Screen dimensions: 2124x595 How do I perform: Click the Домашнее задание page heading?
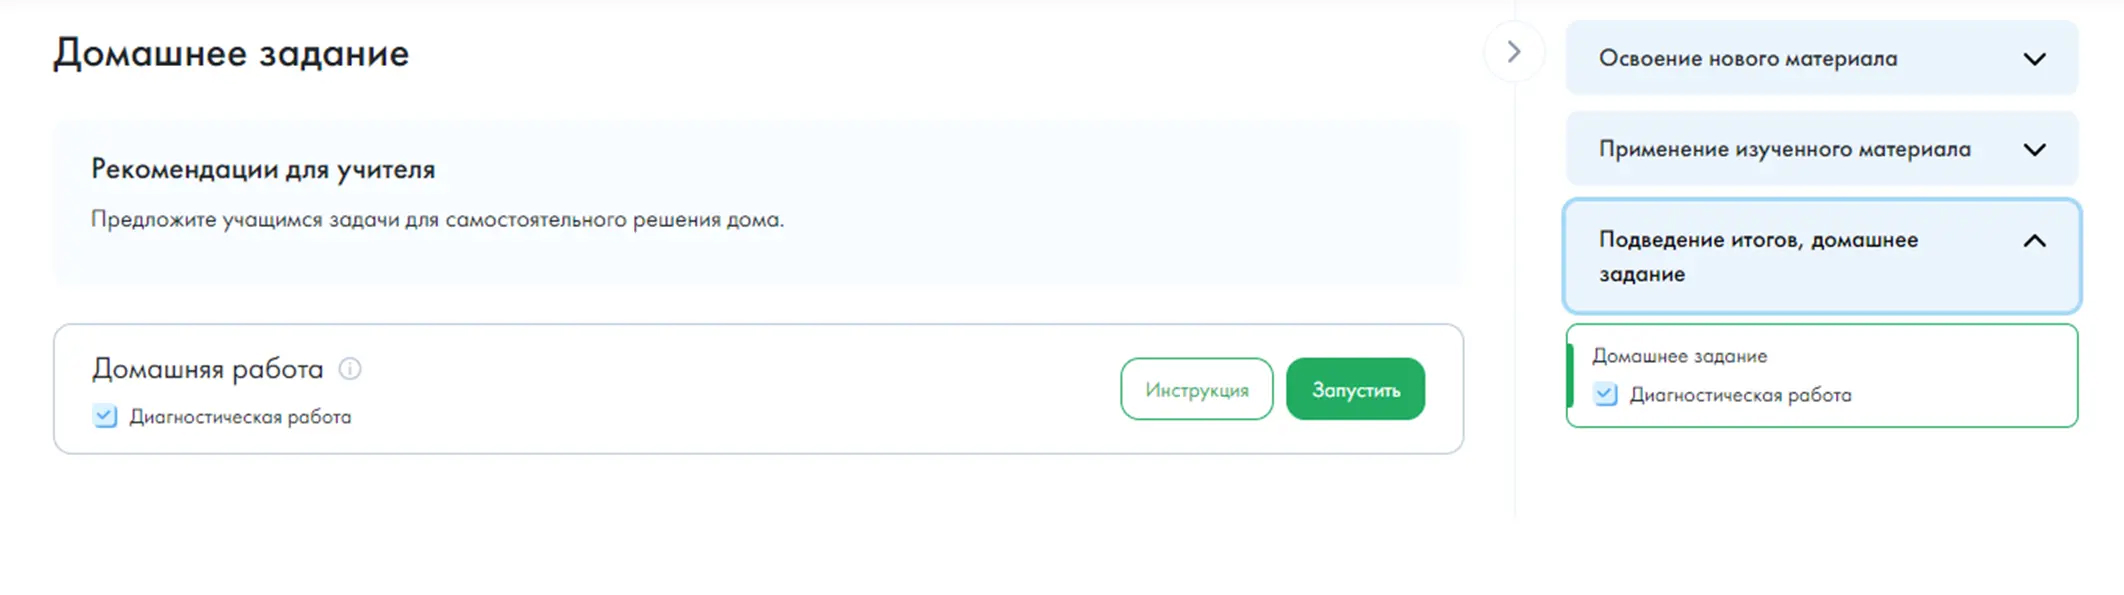(231, 53)
